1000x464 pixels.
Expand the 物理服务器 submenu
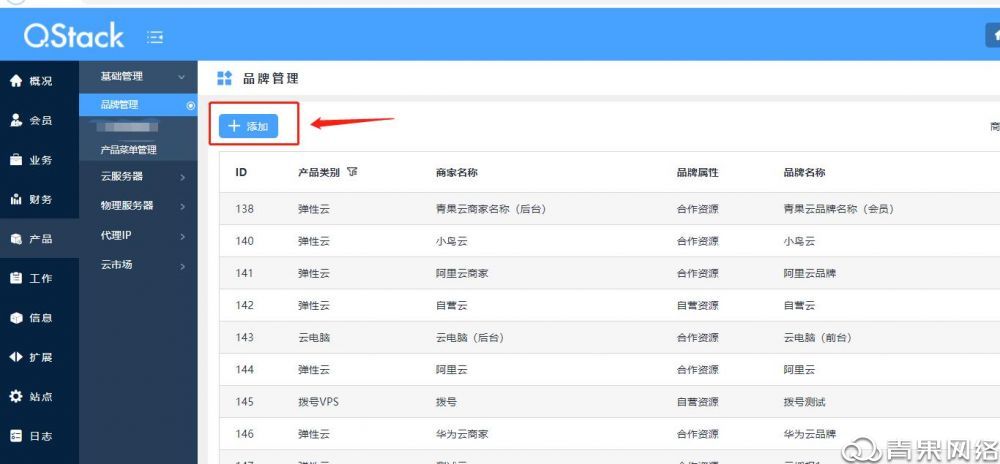tap(182, 207)
